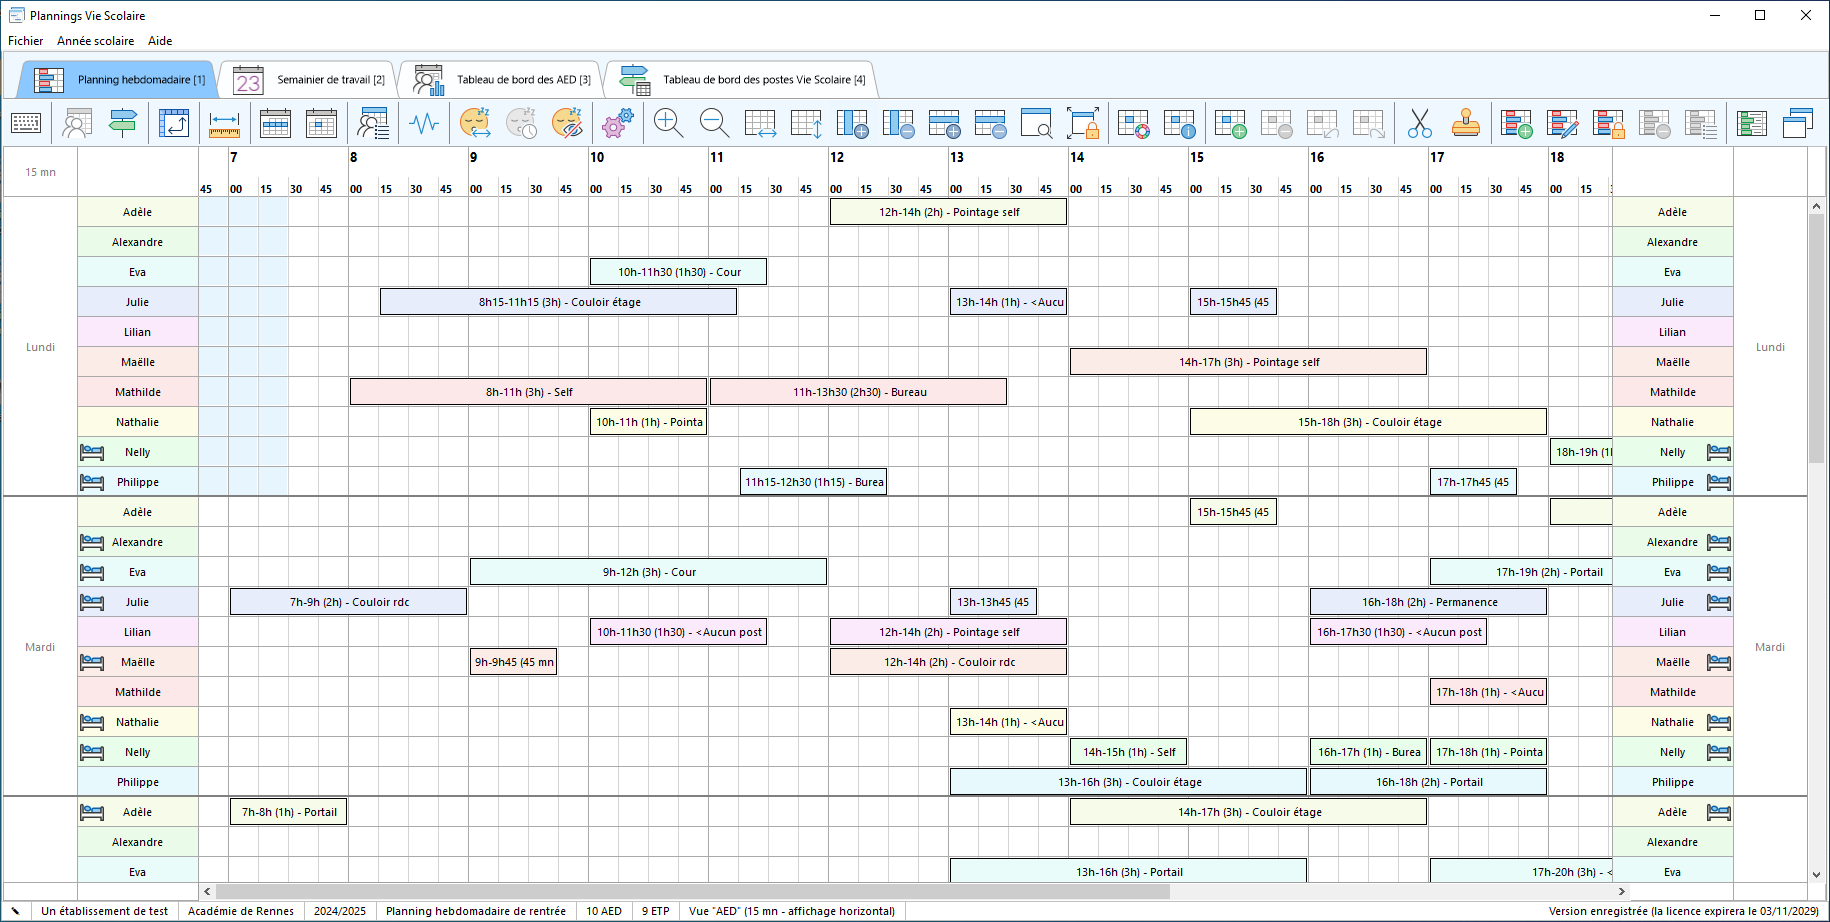This screenshot has height=922, width=1830.
Task: Select Eva's 9h-12h Cour slot on Mardi
Action: click(648, 572)
